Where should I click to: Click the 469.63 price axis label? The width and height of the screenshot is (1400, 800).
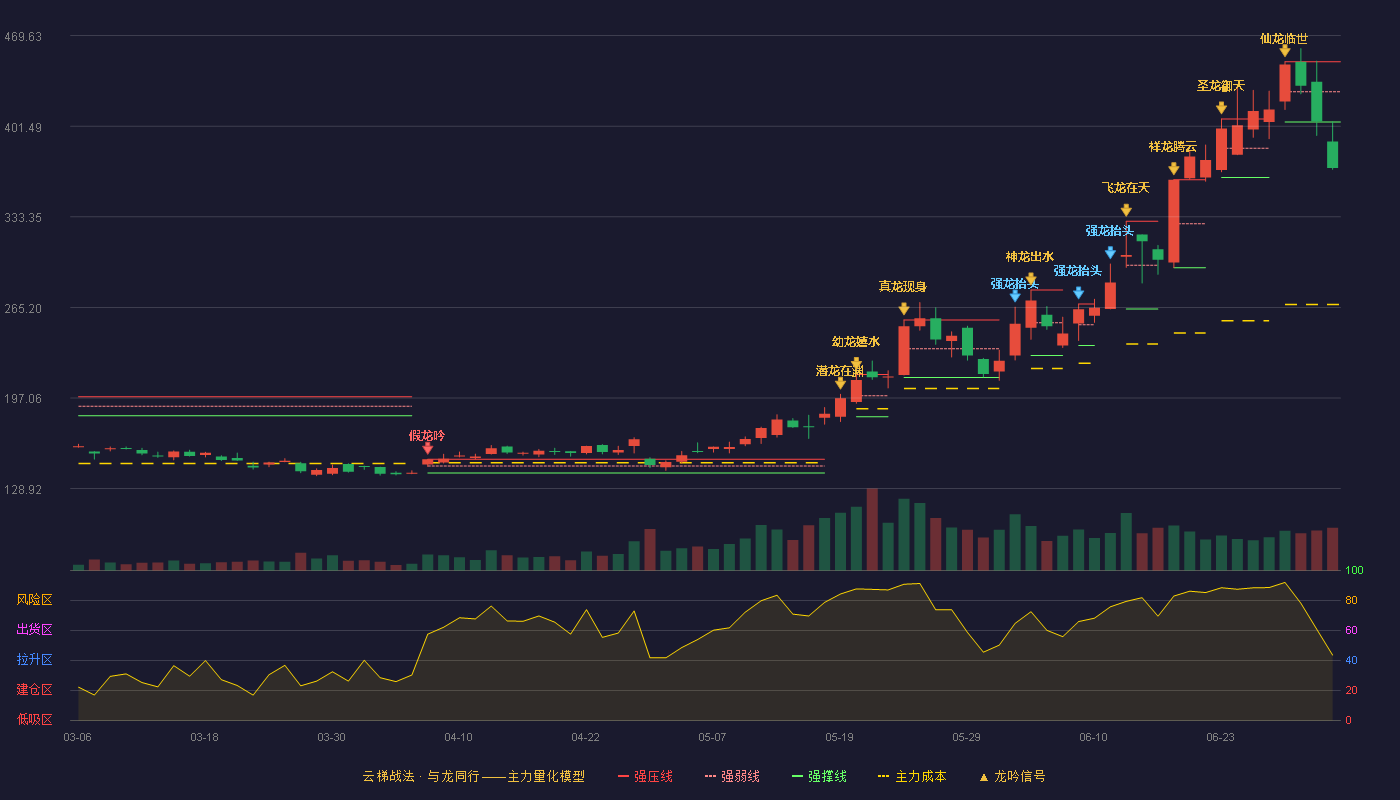pos(22,37)
